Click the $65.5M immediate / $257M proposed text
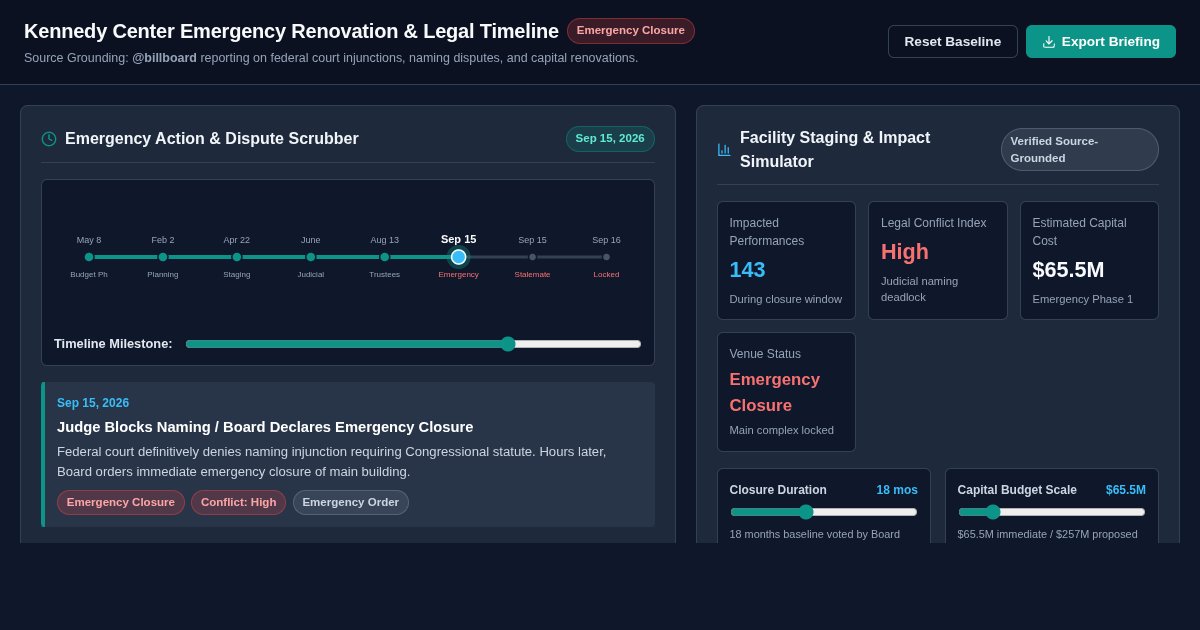Image resolution: width=1200 pixels, height=630 pixels. pyautogui.click(x=1048, y=534)
